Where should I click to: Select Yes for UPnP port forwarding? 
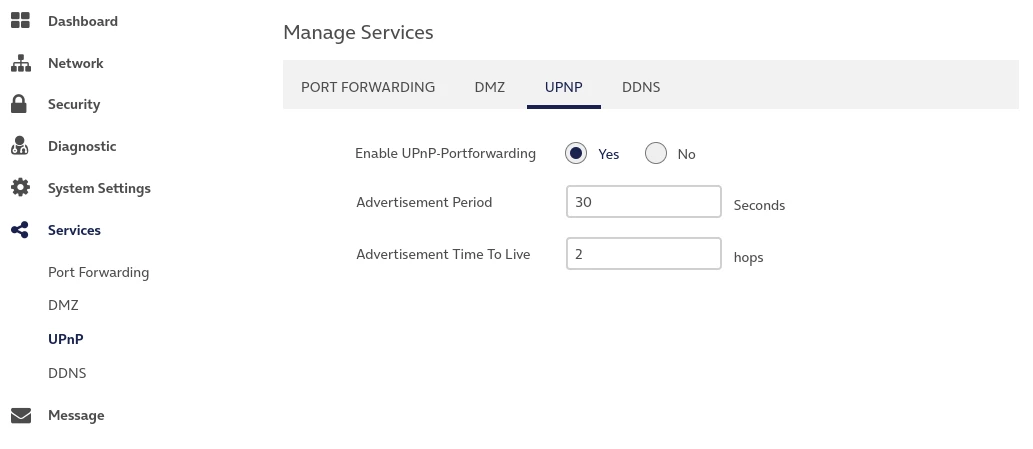[x=576, y=154]
